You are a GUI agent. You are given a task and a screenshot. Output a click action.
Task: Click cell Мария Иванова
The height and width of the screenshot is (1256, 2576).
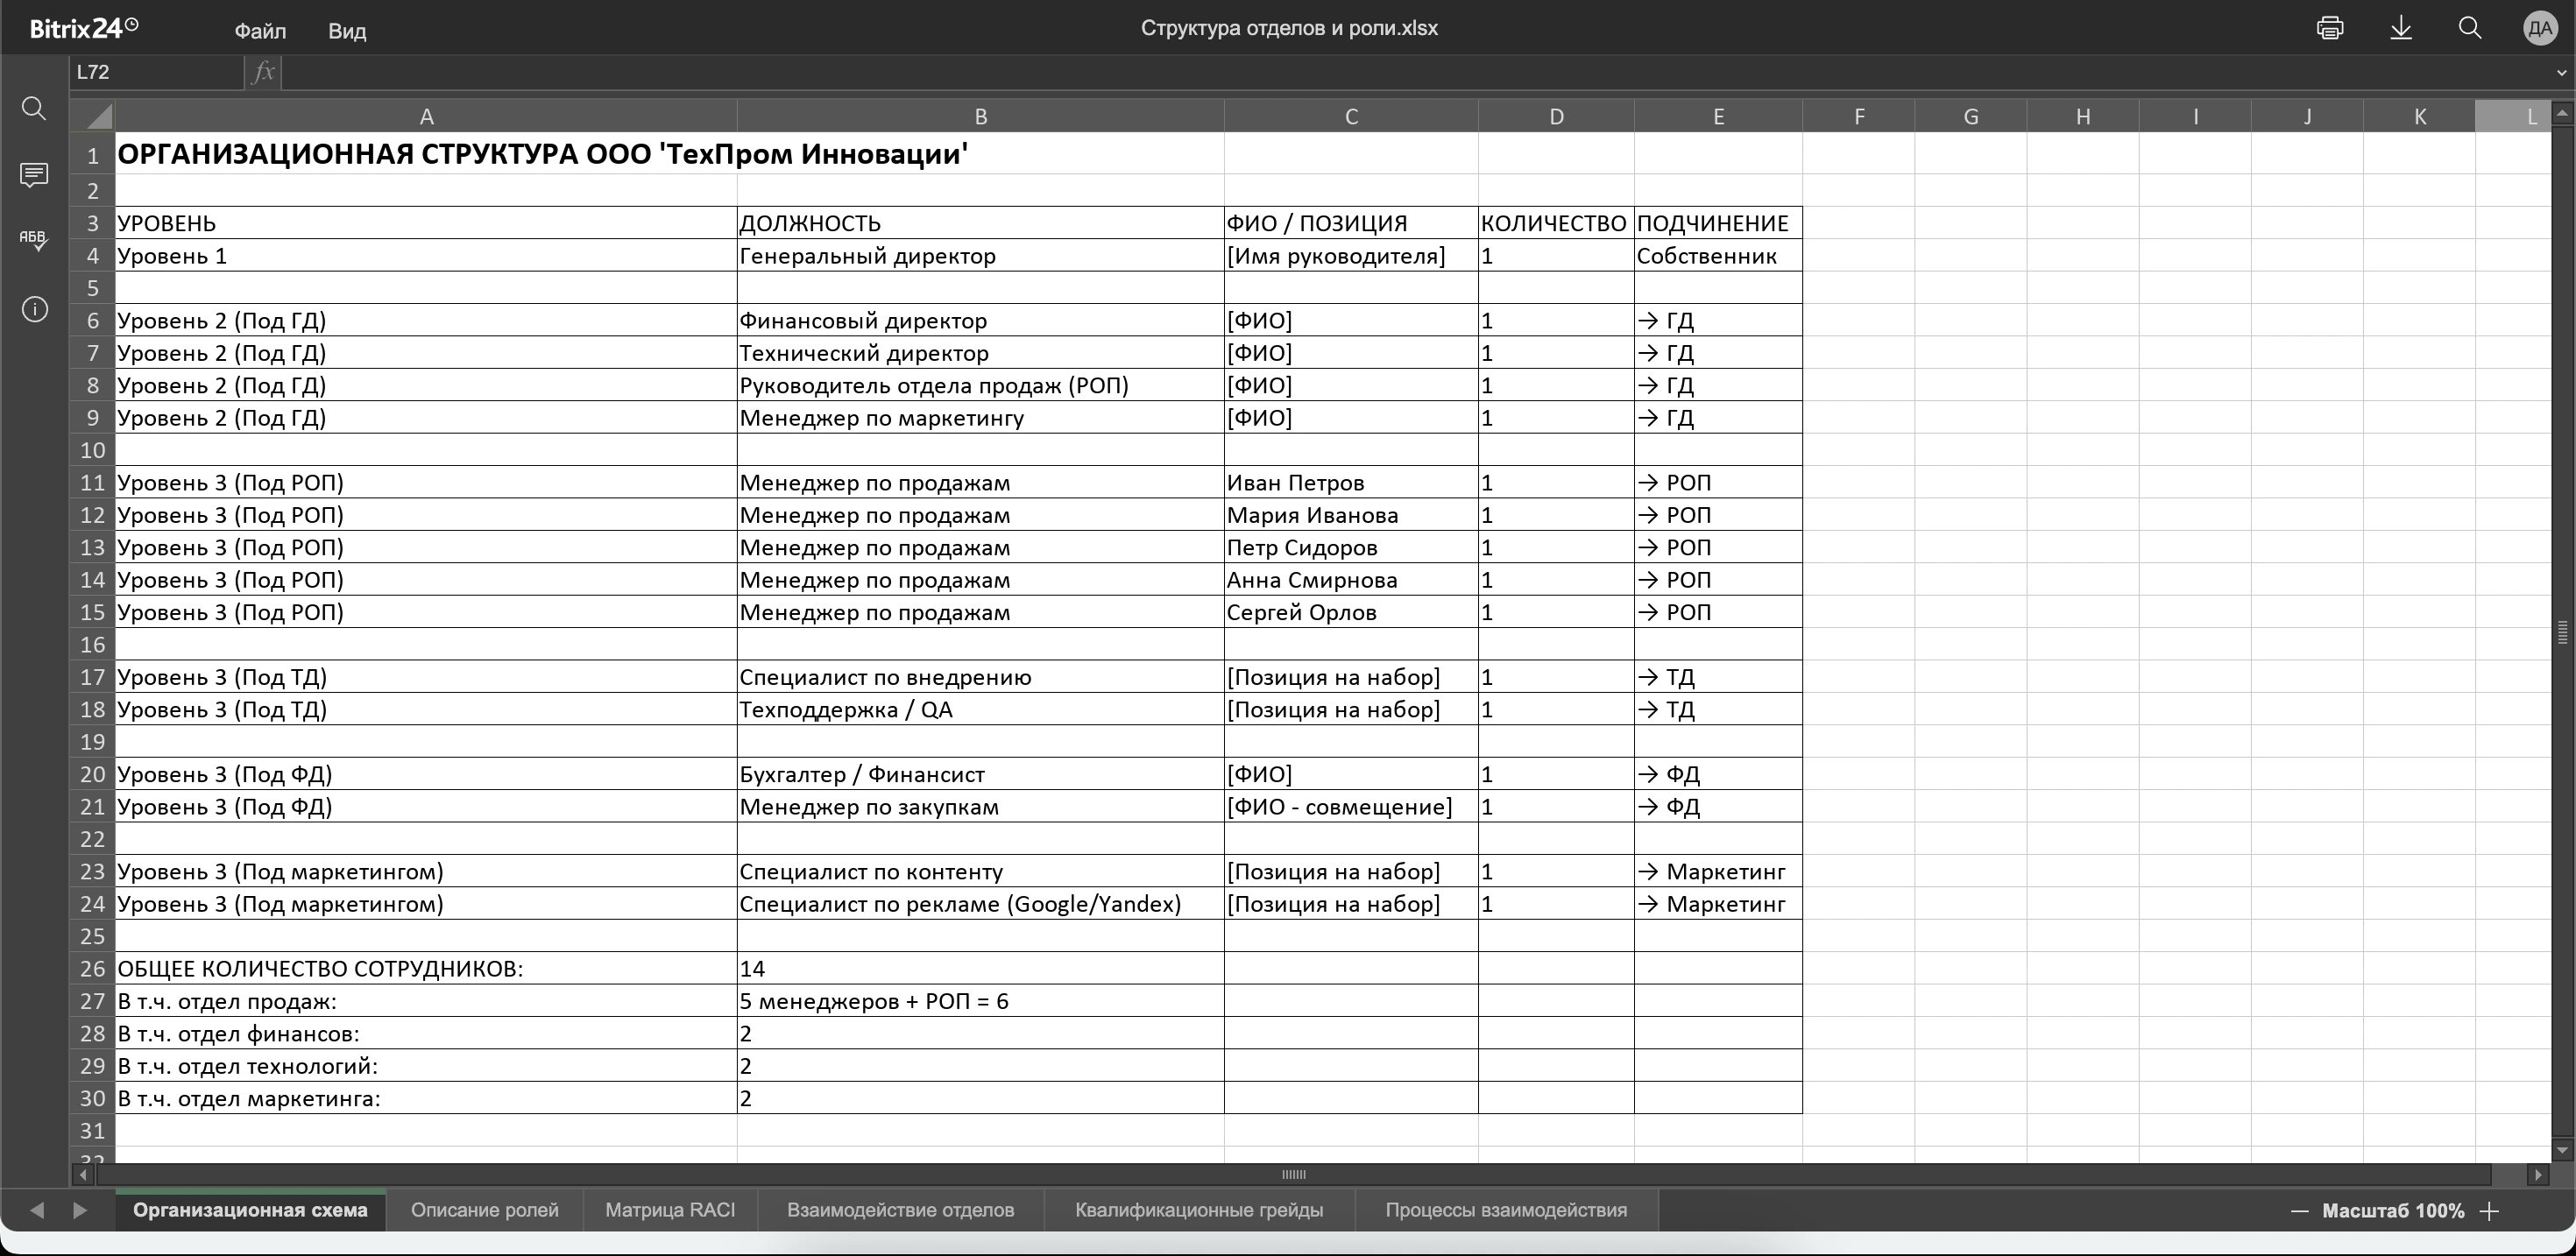(1351, 515)
